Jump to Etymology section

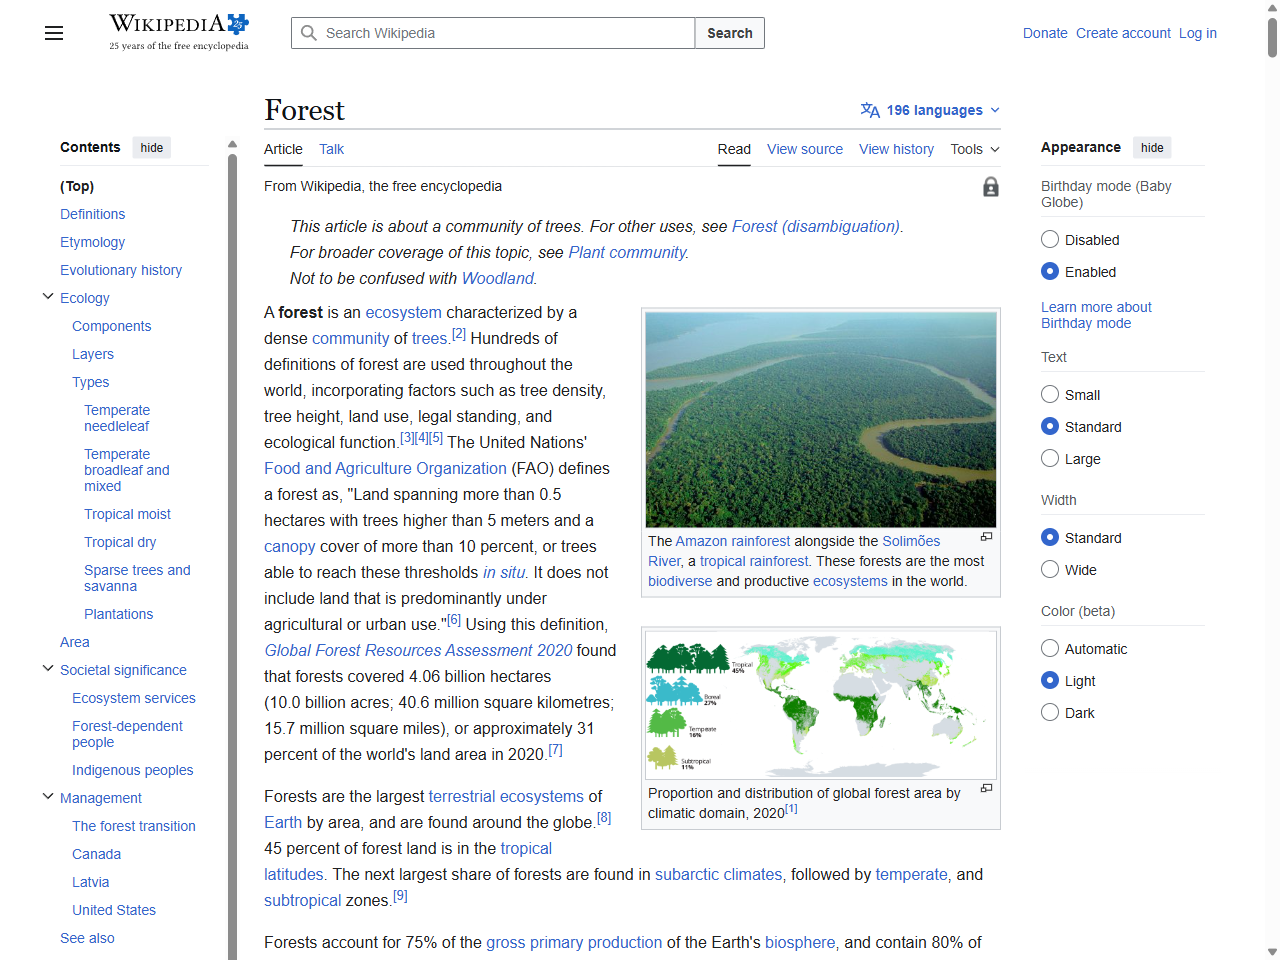[x=92, y=242]
